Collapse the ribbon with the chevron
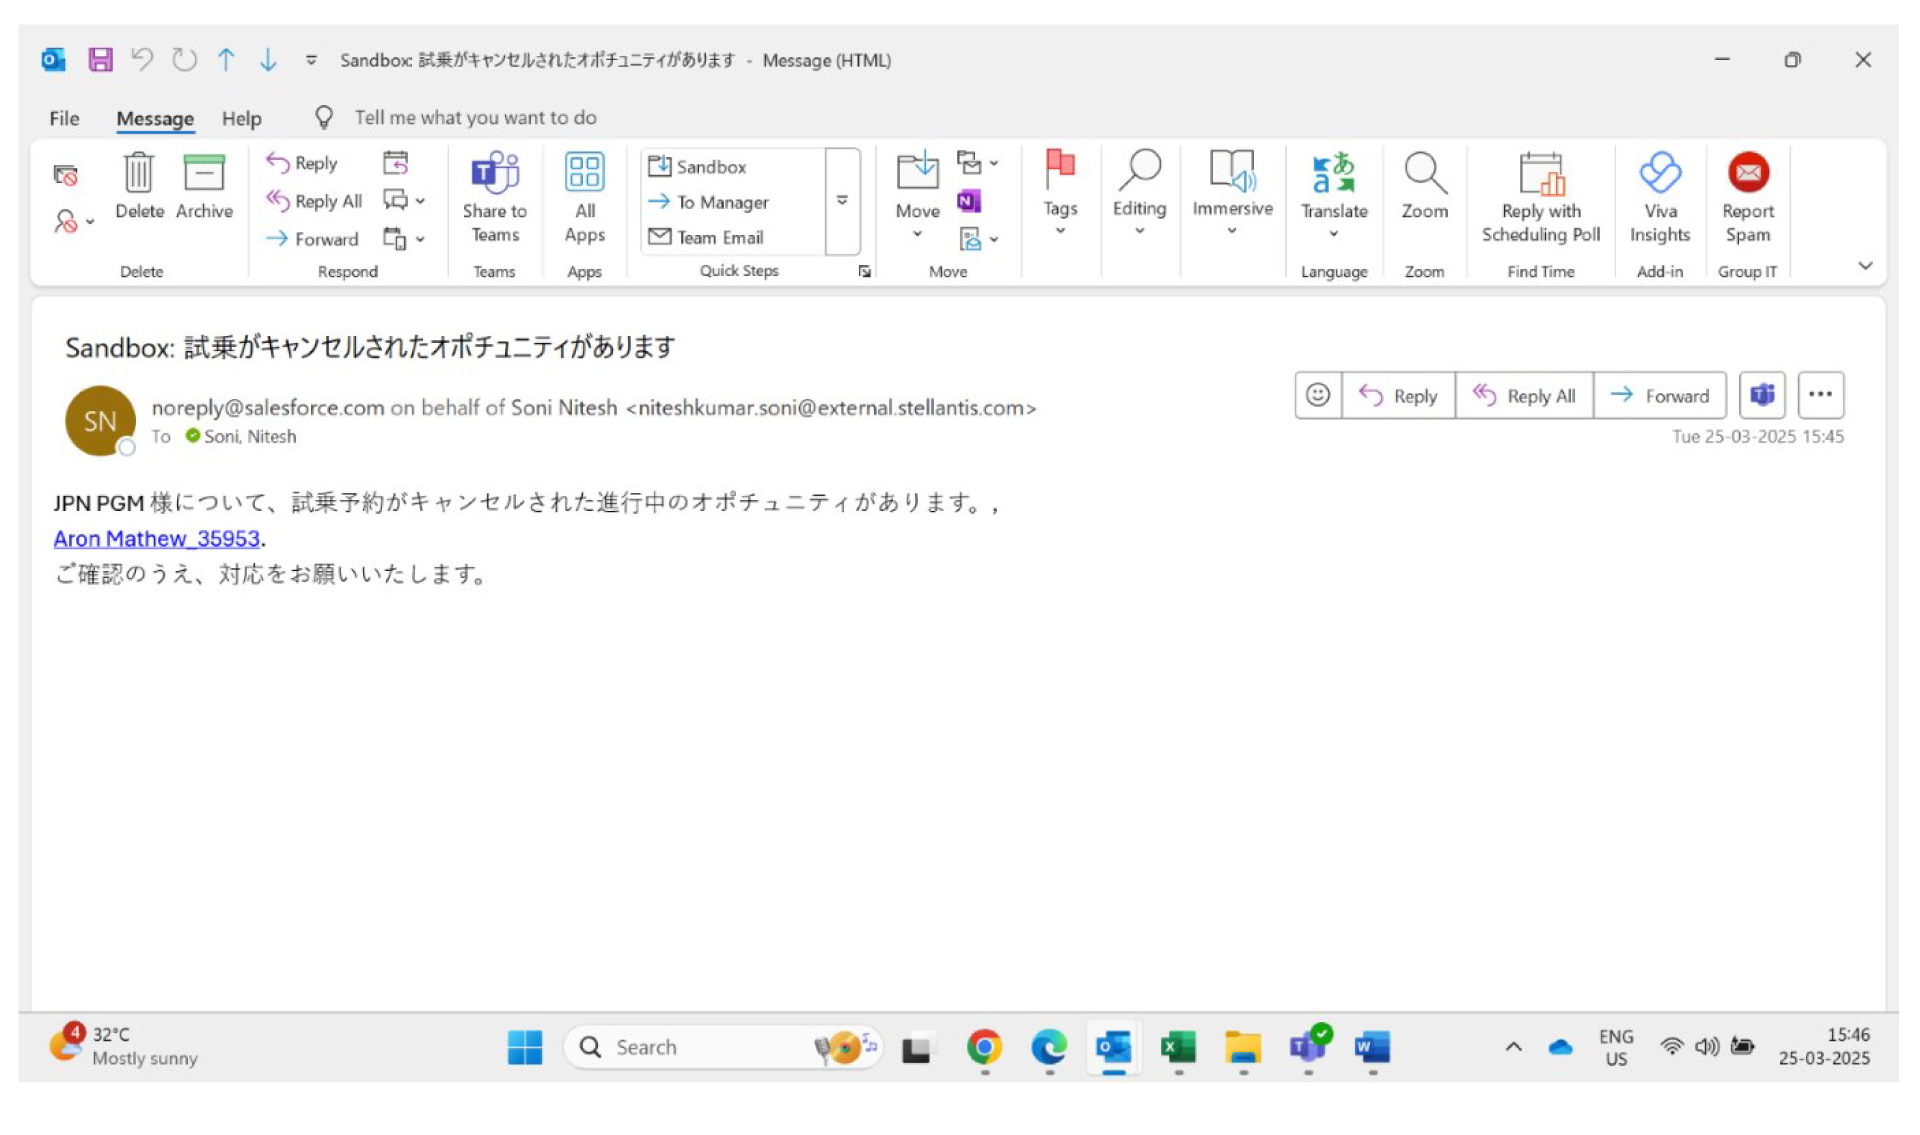Image resolution: width=1920 pixels, height=1135 pixels. pyautogui.click(x=1865, y=266)
